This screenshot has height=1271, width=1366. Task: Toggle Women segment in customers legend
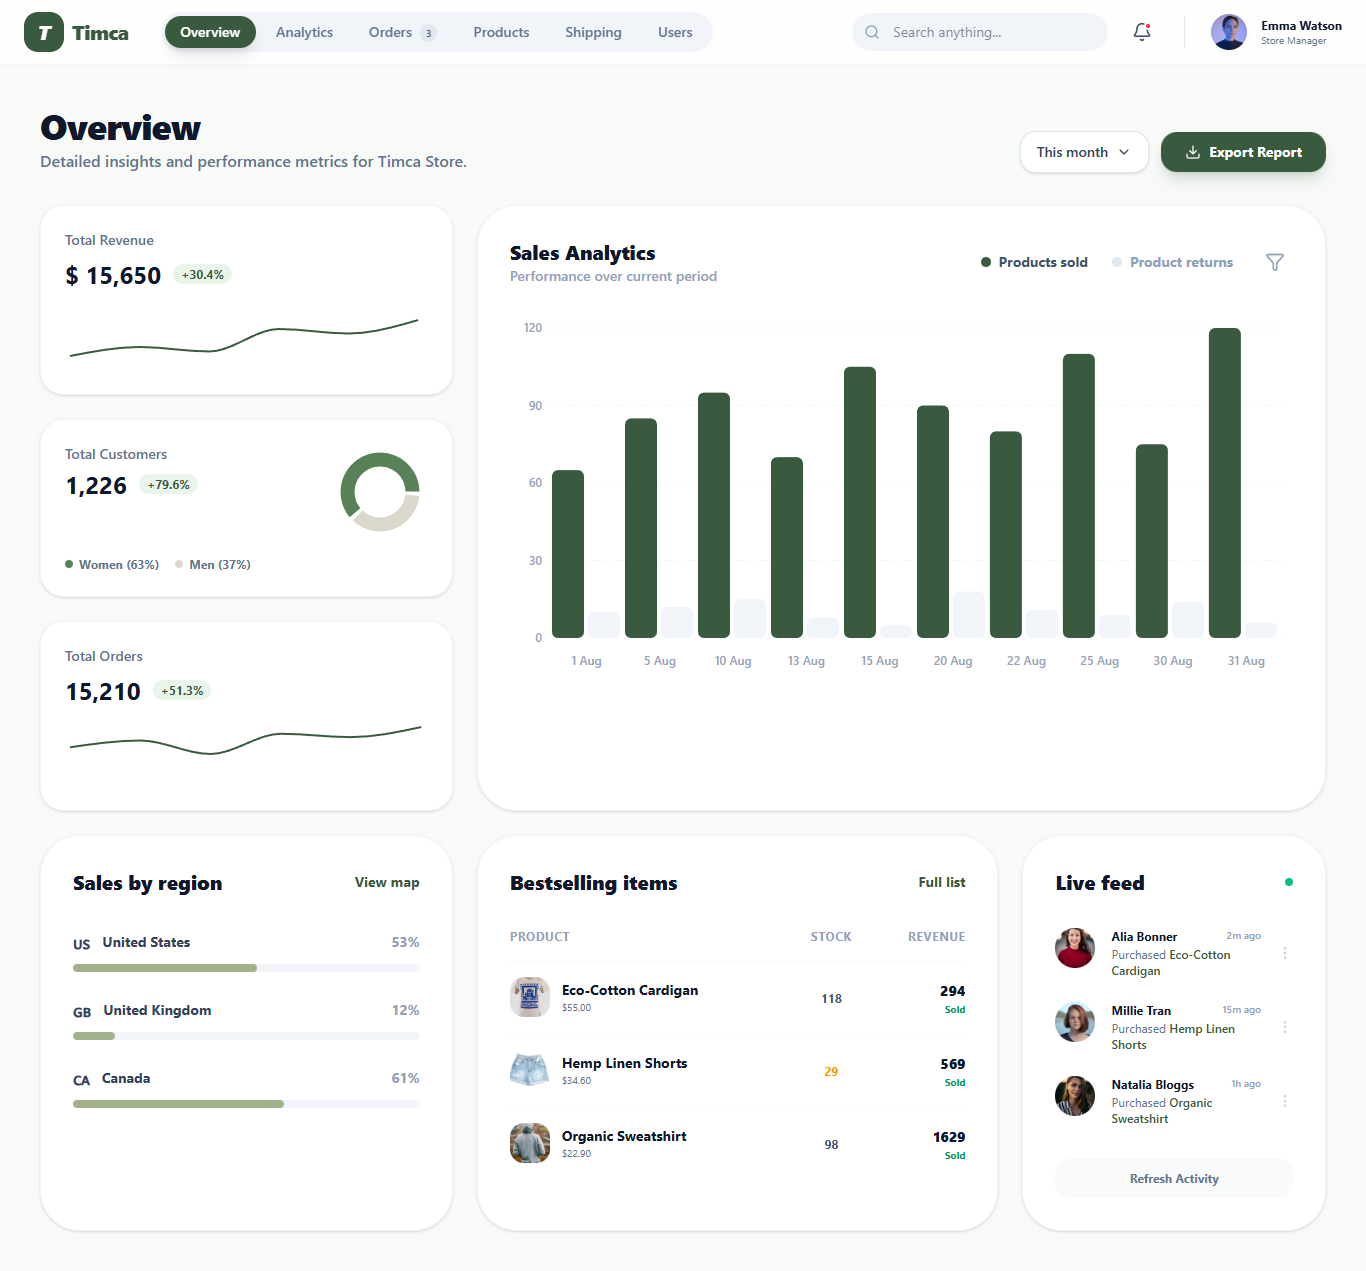tap(112, 565)
